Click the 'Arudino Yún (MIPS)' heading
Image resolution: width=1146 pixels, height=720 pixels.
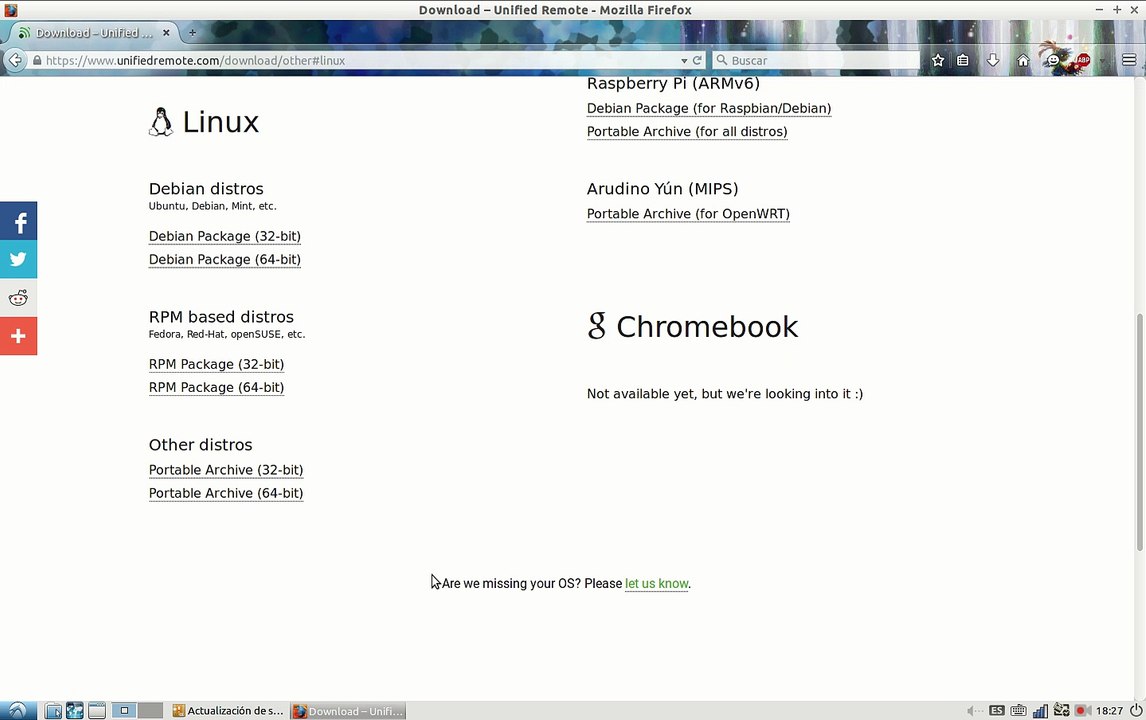pos(662,189)
